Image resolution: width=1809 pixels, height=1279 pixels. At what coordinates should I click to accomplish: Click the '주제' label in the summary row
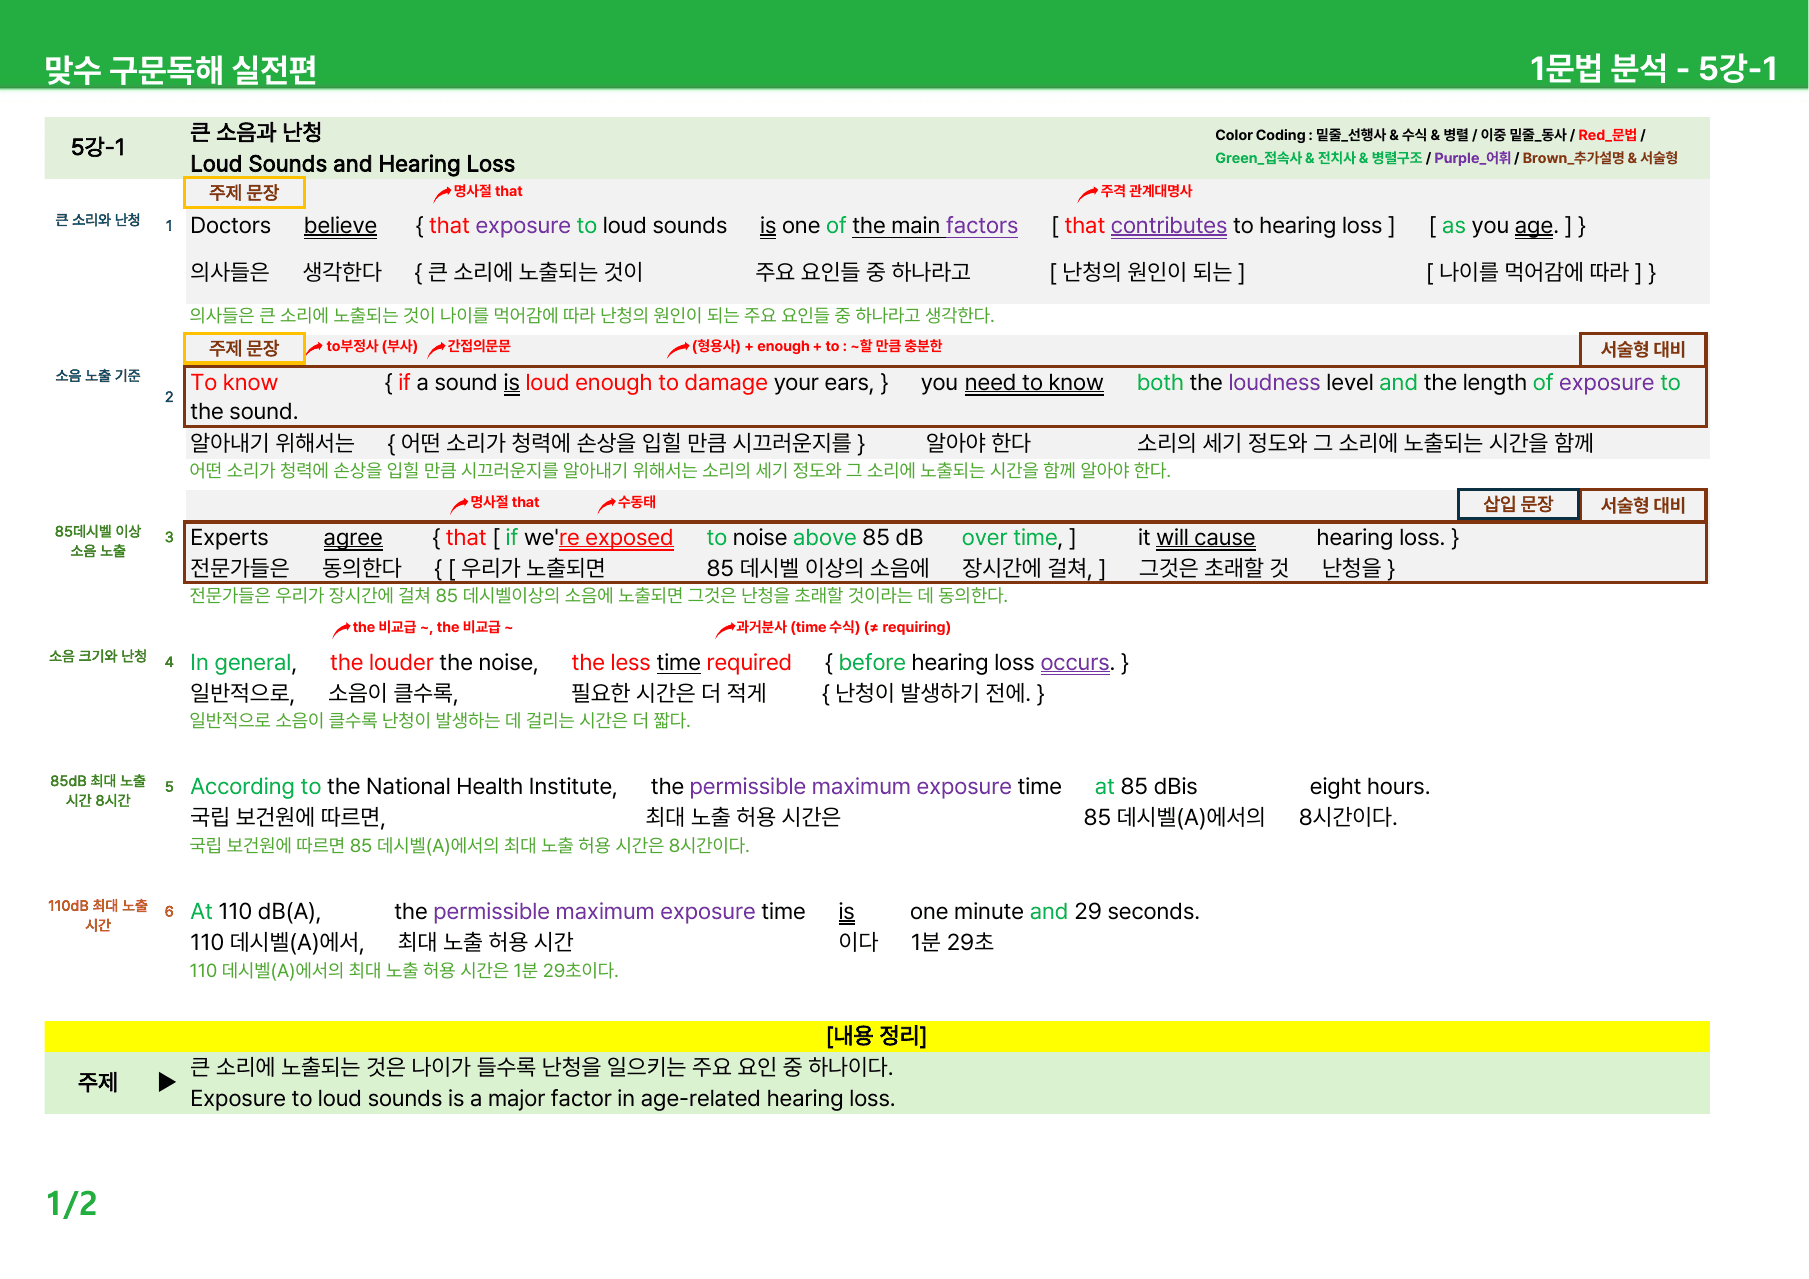(x=98, y=1082)
